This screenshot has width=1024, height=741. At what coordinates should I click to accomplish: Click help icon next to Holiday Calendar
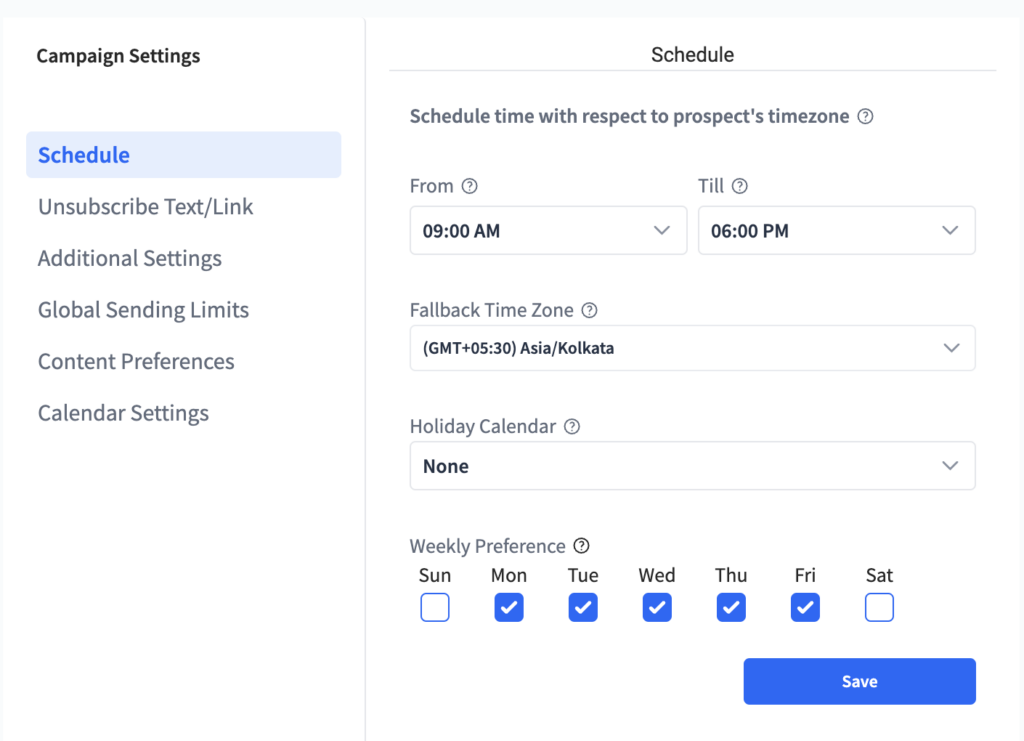[572, 426]
